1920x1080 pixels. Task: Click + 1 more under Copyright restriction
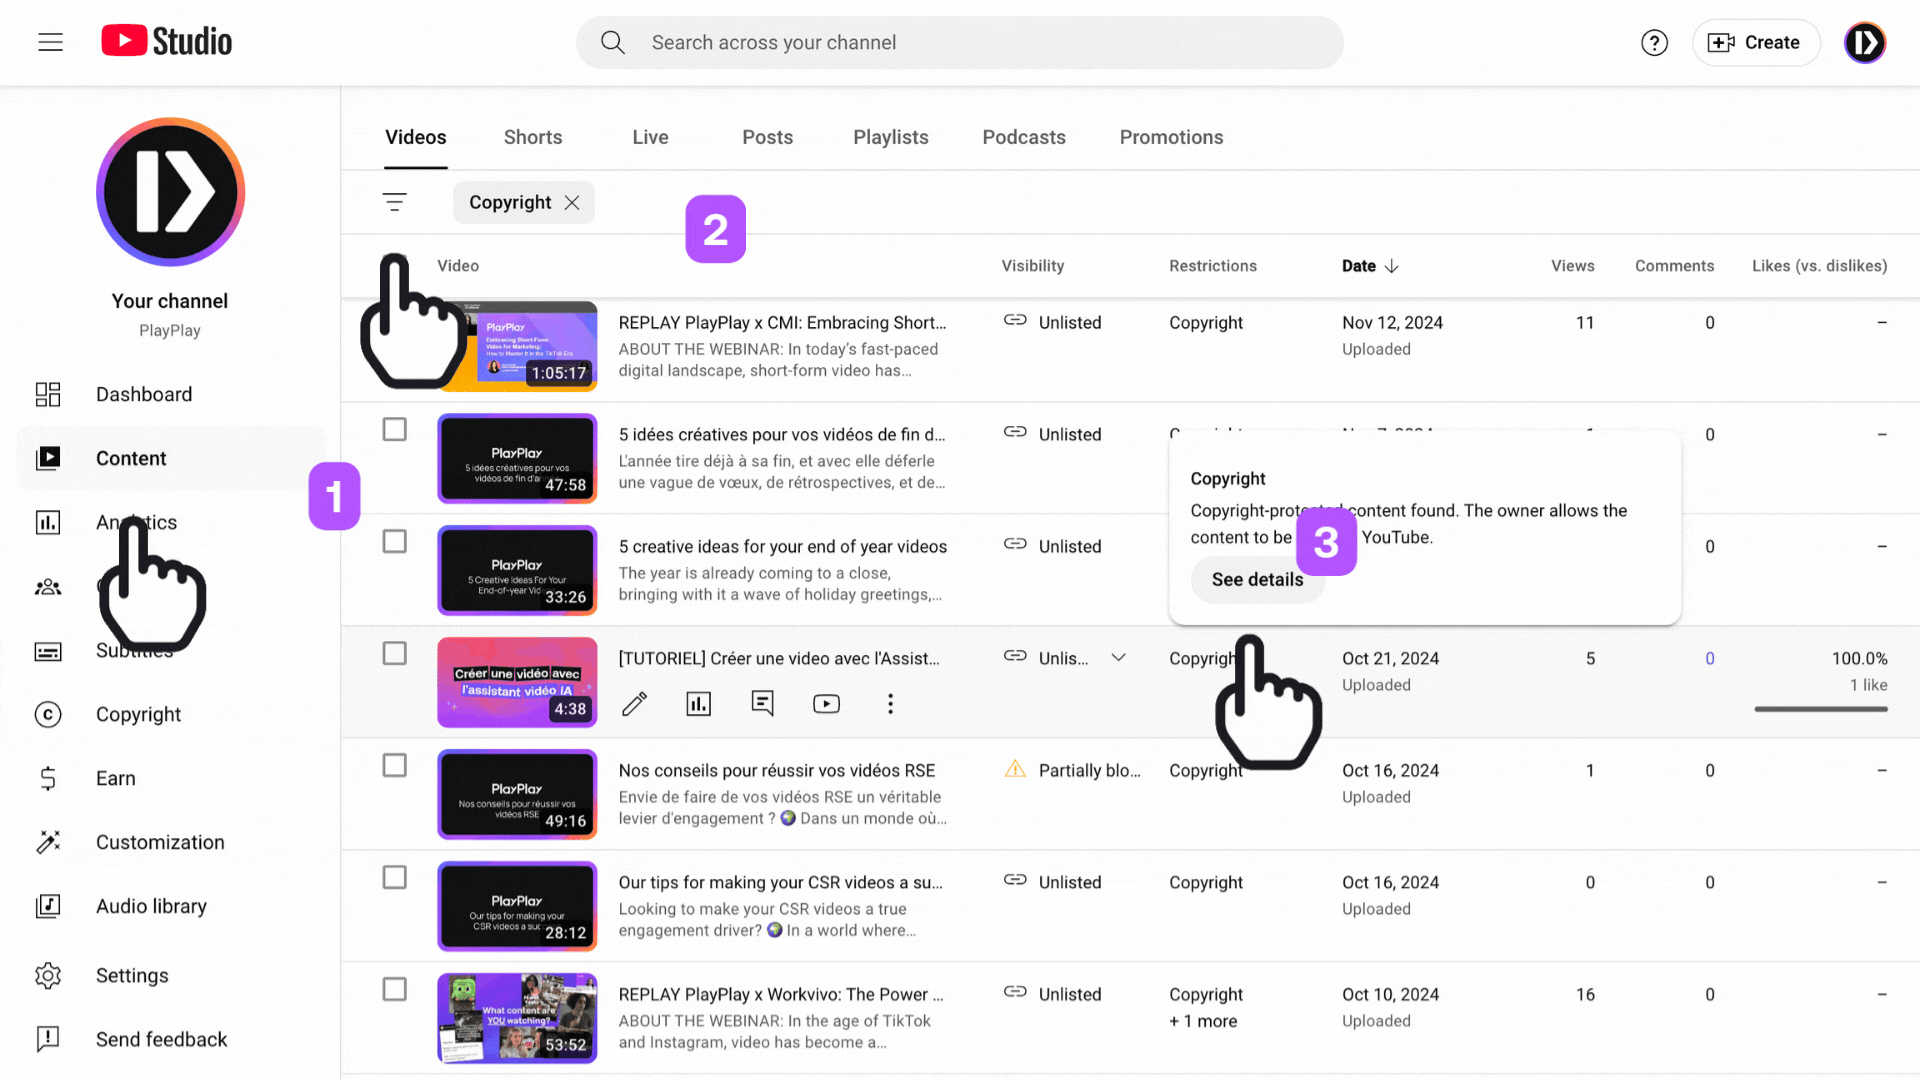(x=1203, y=1021)
